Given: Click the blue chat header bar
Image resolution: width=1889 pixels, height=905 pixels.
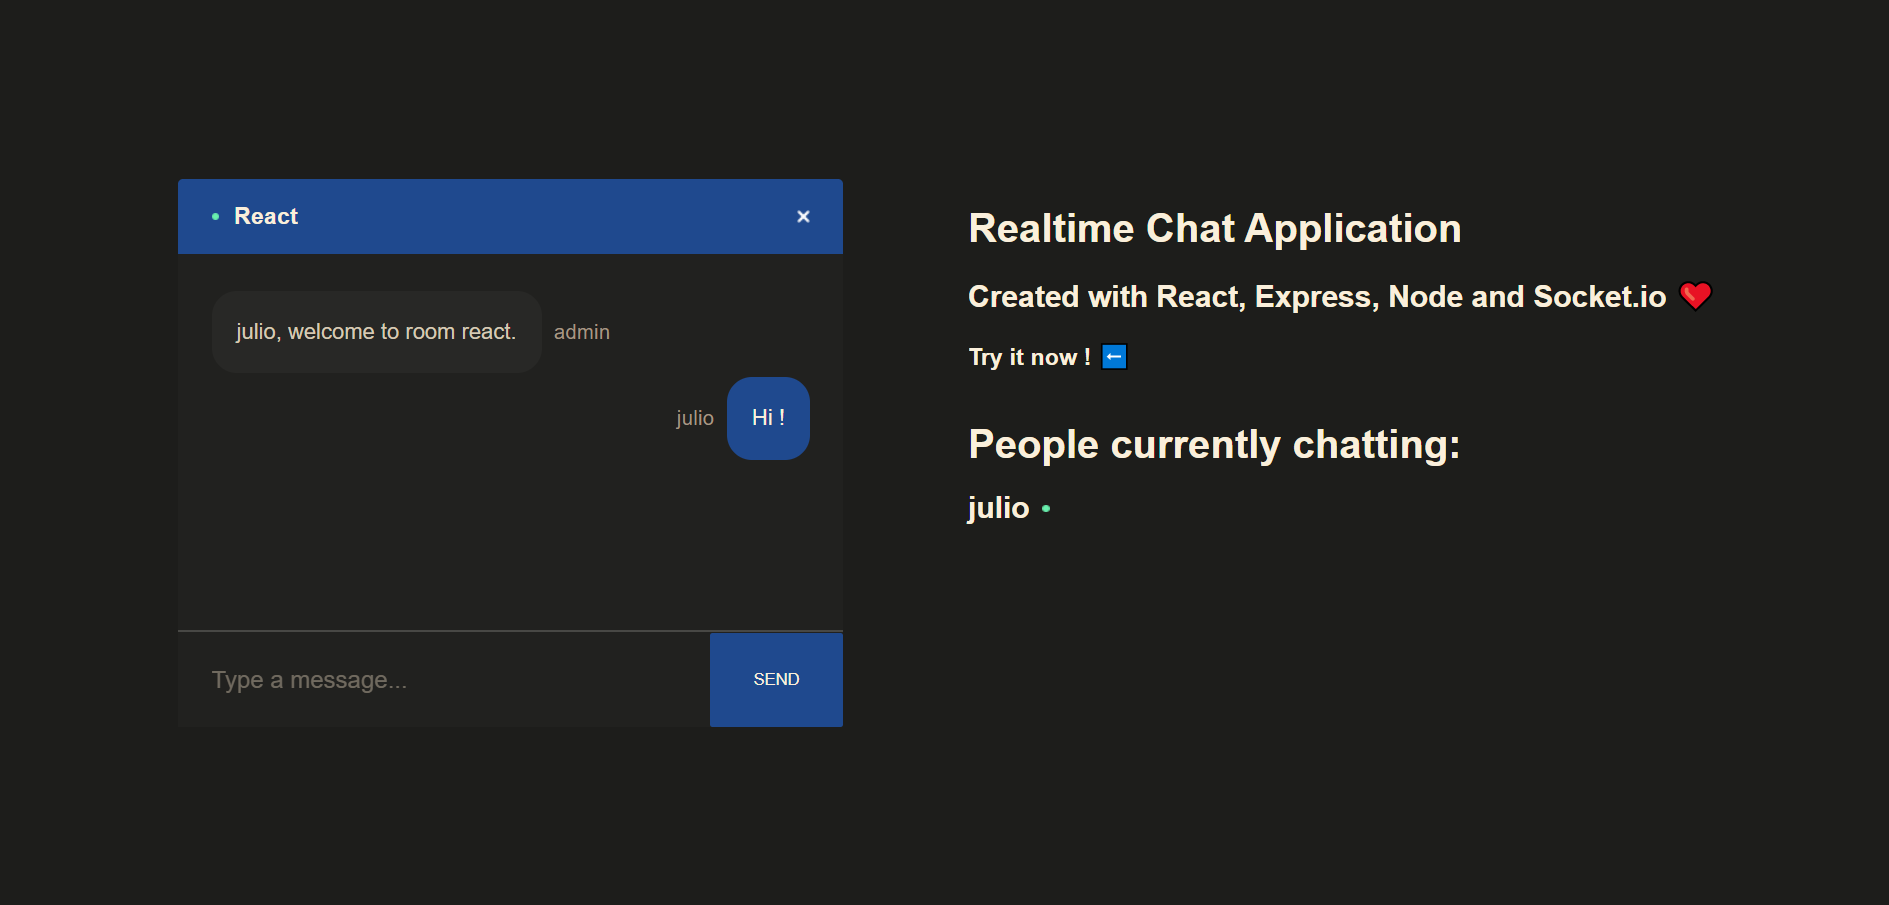Looking at the screenshot, I should 510,216.
